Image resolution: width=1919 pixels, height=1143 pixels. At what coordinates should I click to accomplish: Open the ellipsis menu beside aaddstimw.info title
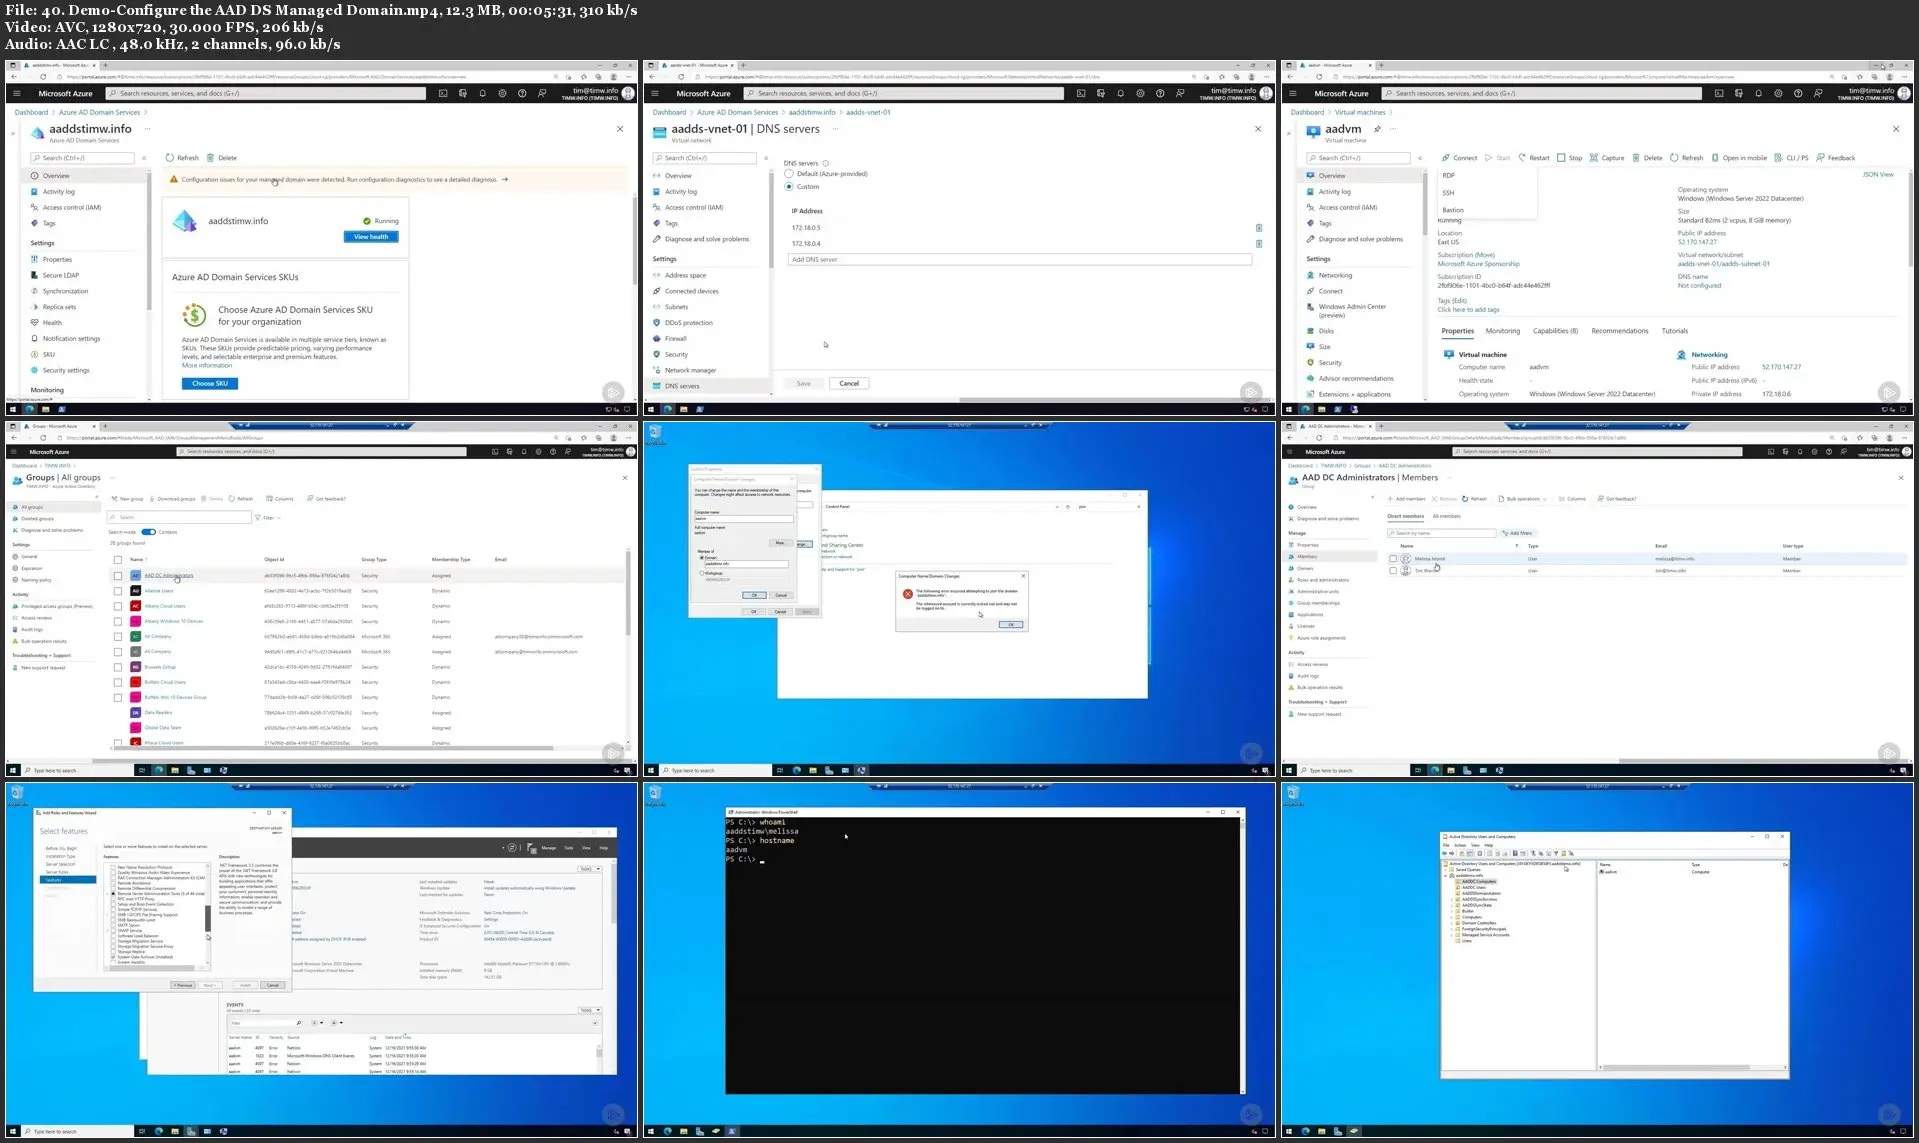pyautogui.click(x=147, y=129)
